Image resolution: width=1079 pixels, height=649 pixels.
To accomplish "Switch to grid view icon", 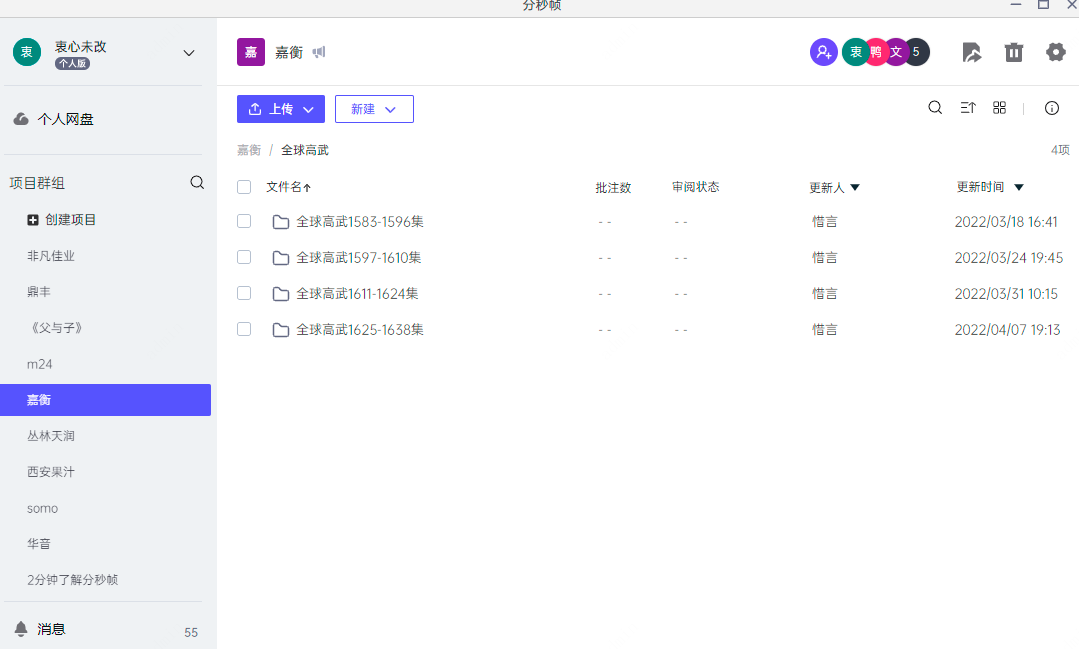I will 999,107.
